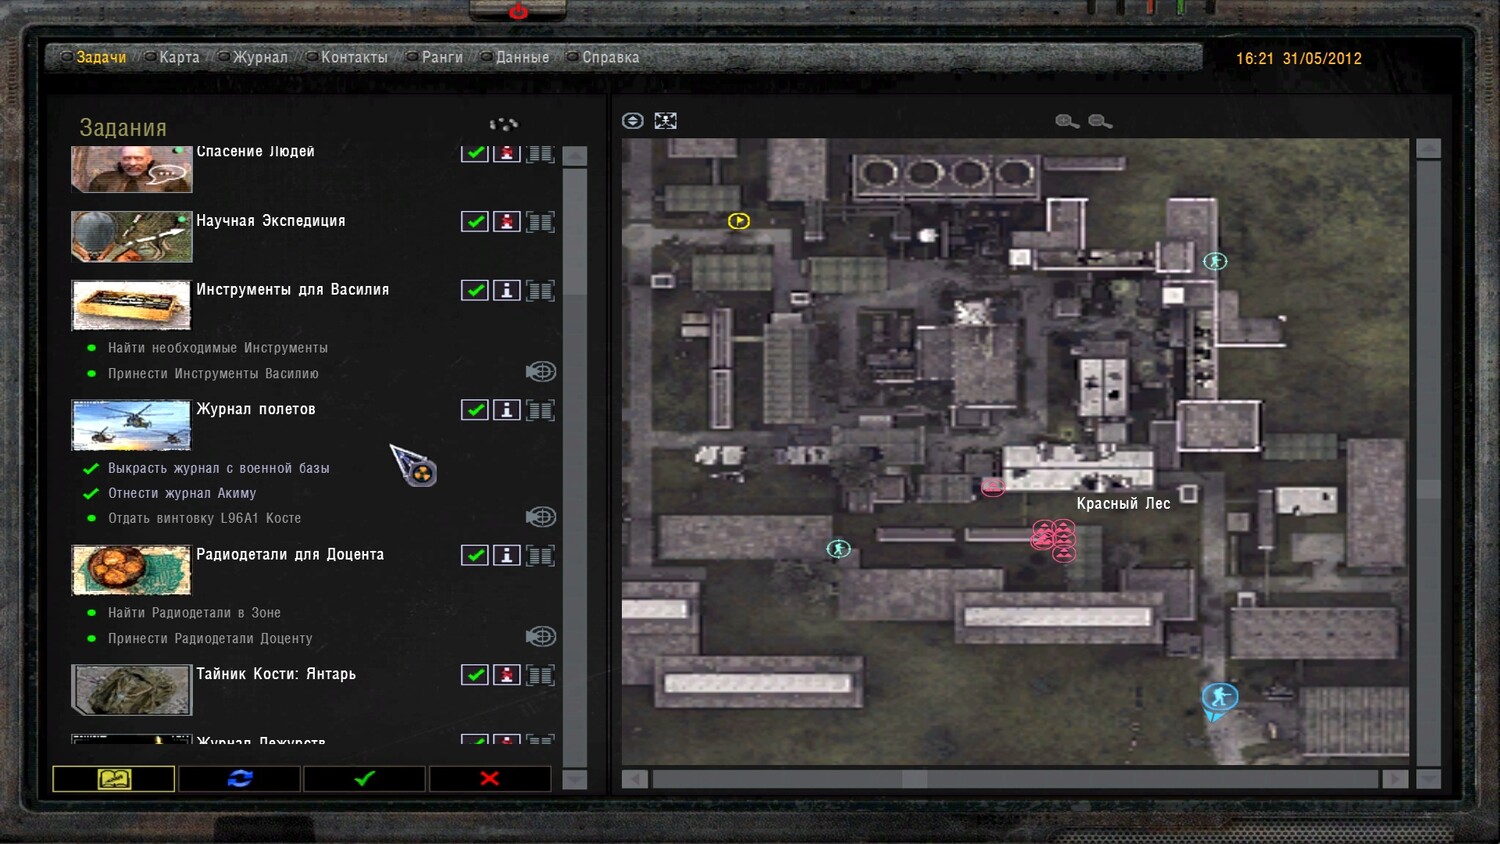Click the blue refresh filter button
Screen dimensions: 1500x844
[240, 778]
